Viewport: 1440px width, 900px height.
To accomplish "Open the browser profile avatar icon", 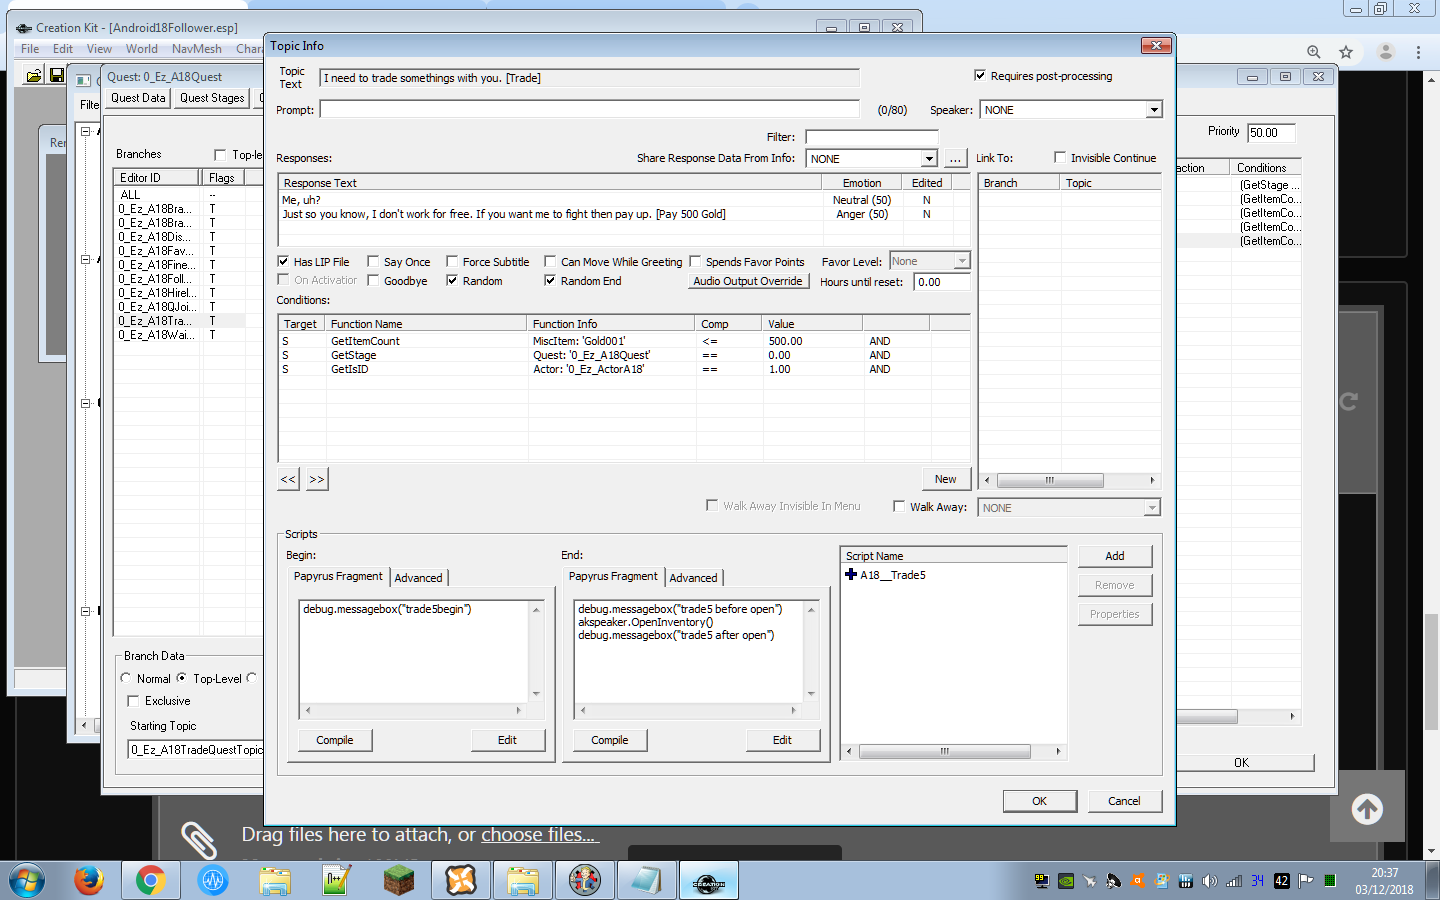I will click(x=1385, y=52).
